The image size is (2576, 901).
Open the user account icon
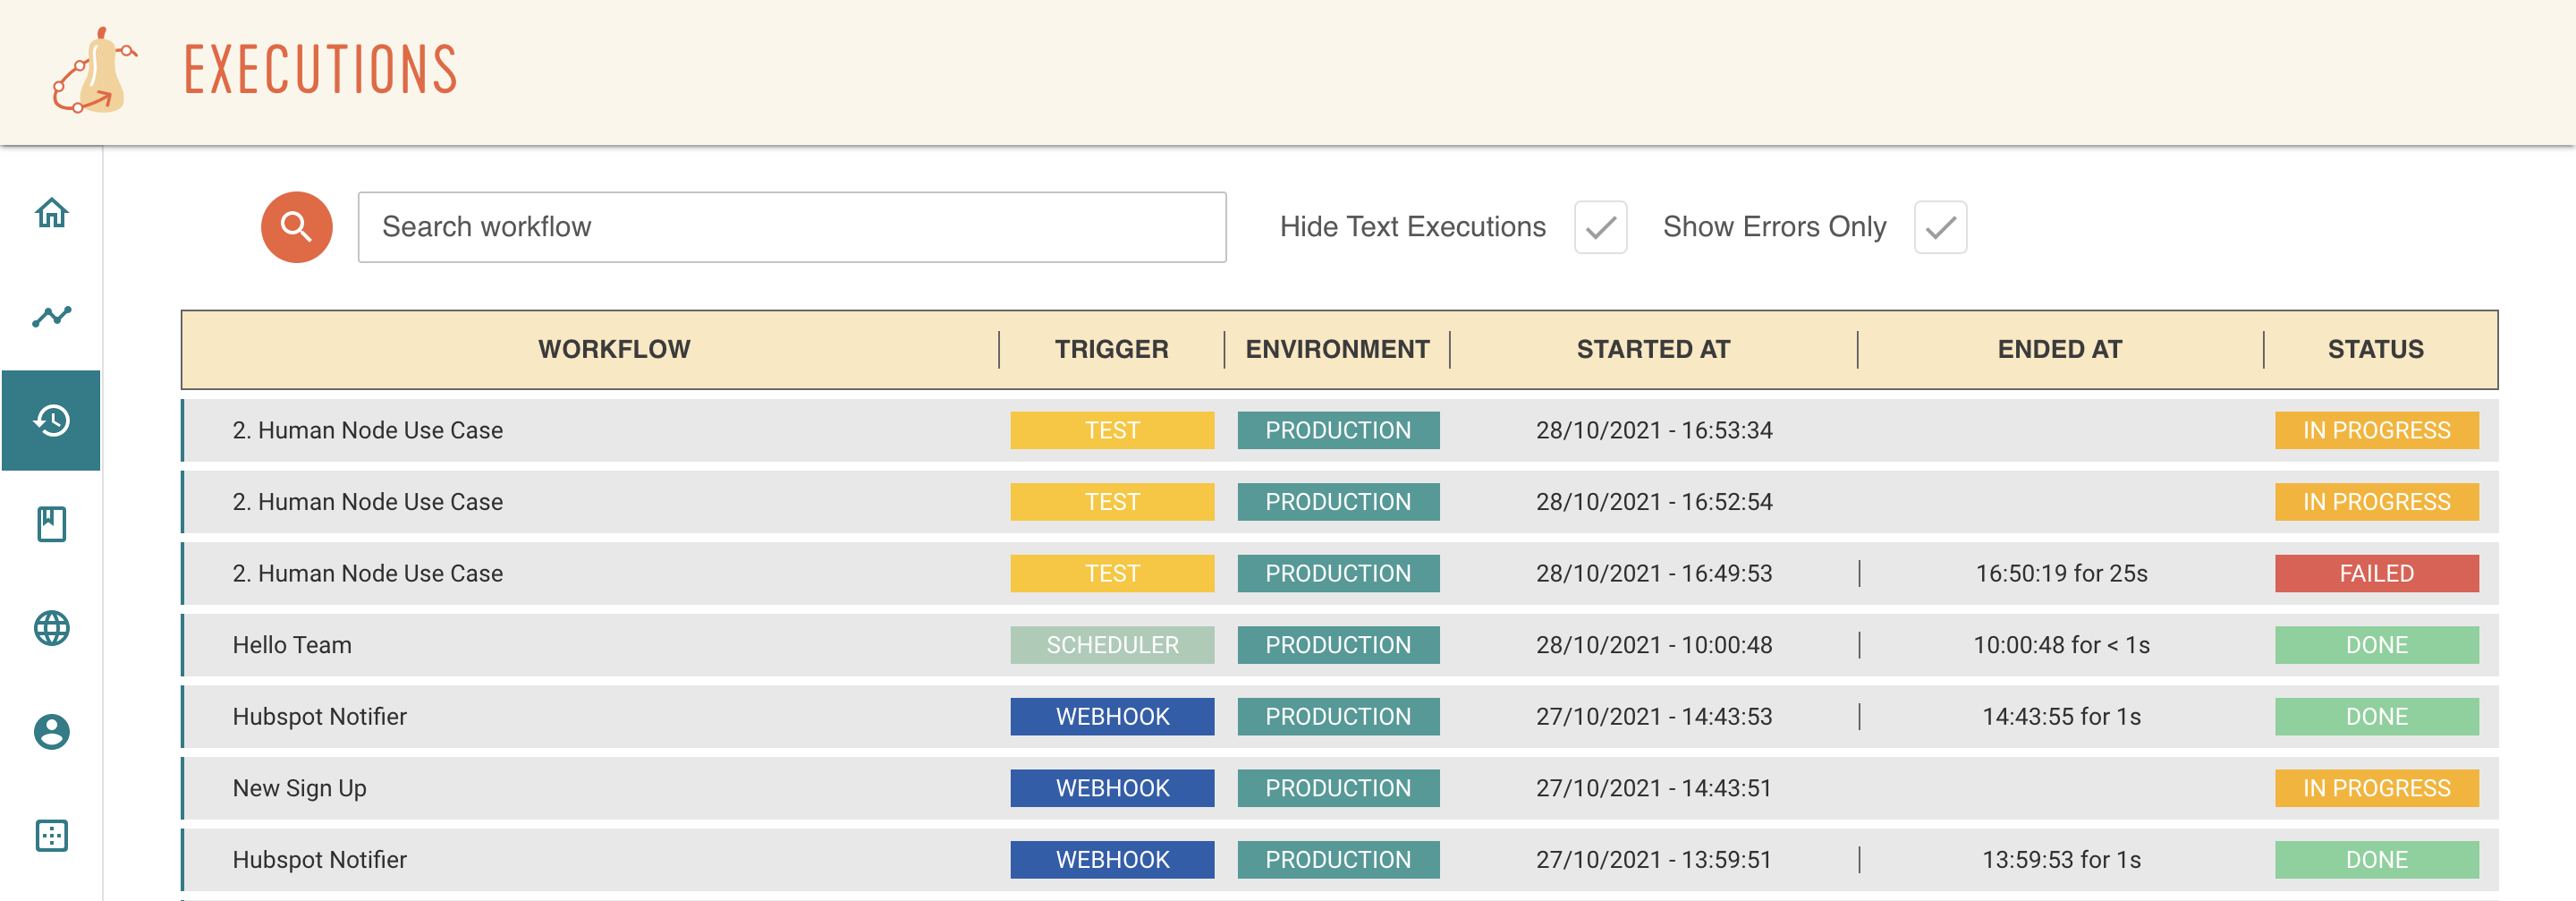point(52,732)
